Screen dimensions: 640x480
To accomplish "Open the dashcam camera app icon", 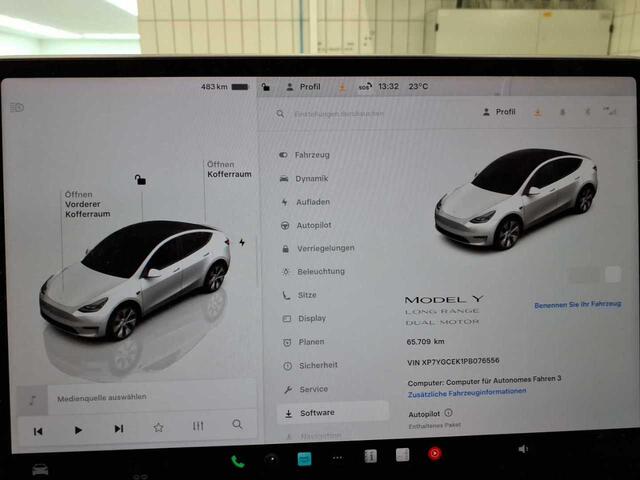I will (271, 459).
